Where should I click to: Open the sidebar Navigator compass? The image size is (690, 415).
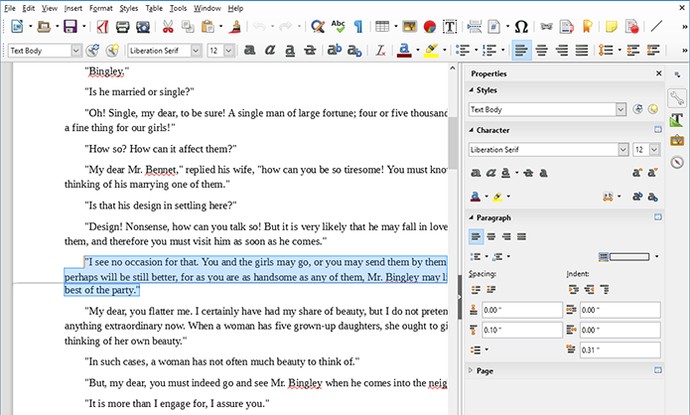[677, 162]
